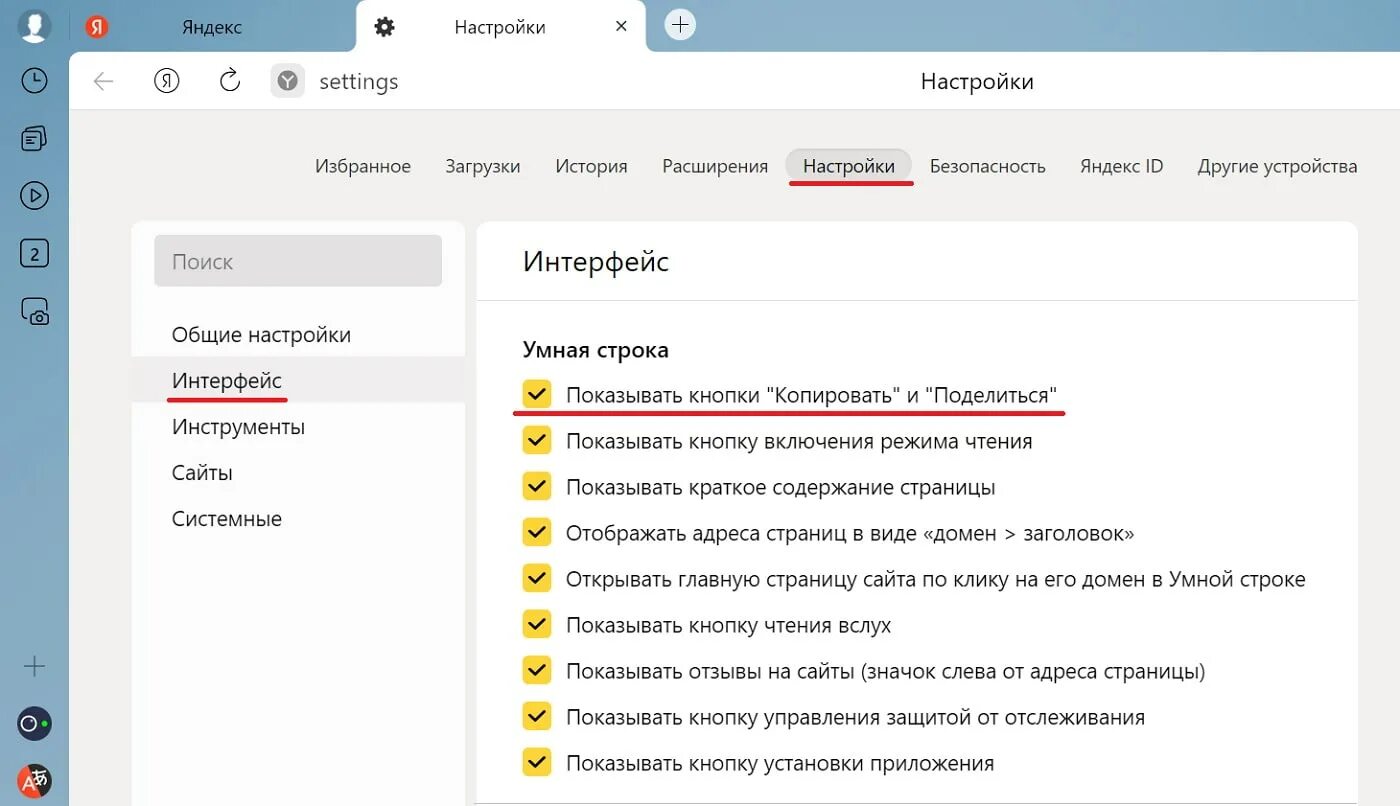The height and width of the screenshot is (806, 1400).
Task: Select the Настройки section in top navigation
Action: (x=849, y=166)
